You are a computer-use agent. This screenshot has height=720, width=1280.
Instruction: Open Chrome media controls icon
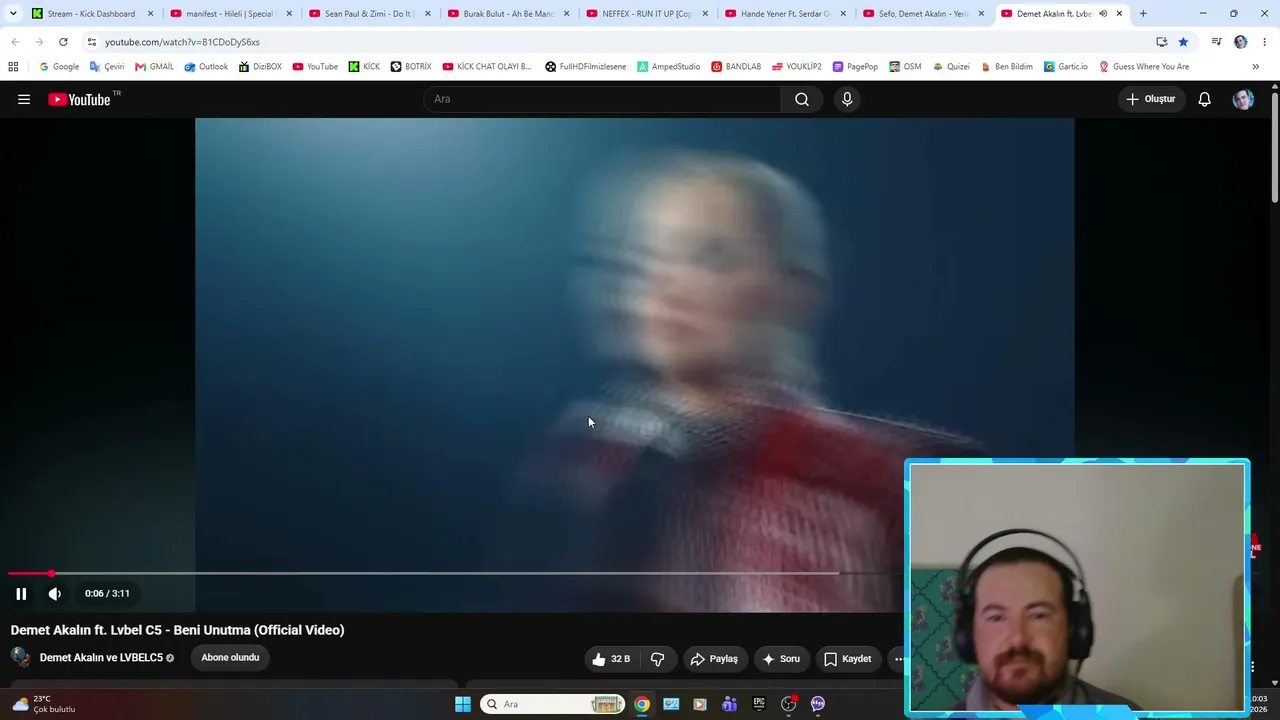tap(1216, 42)
